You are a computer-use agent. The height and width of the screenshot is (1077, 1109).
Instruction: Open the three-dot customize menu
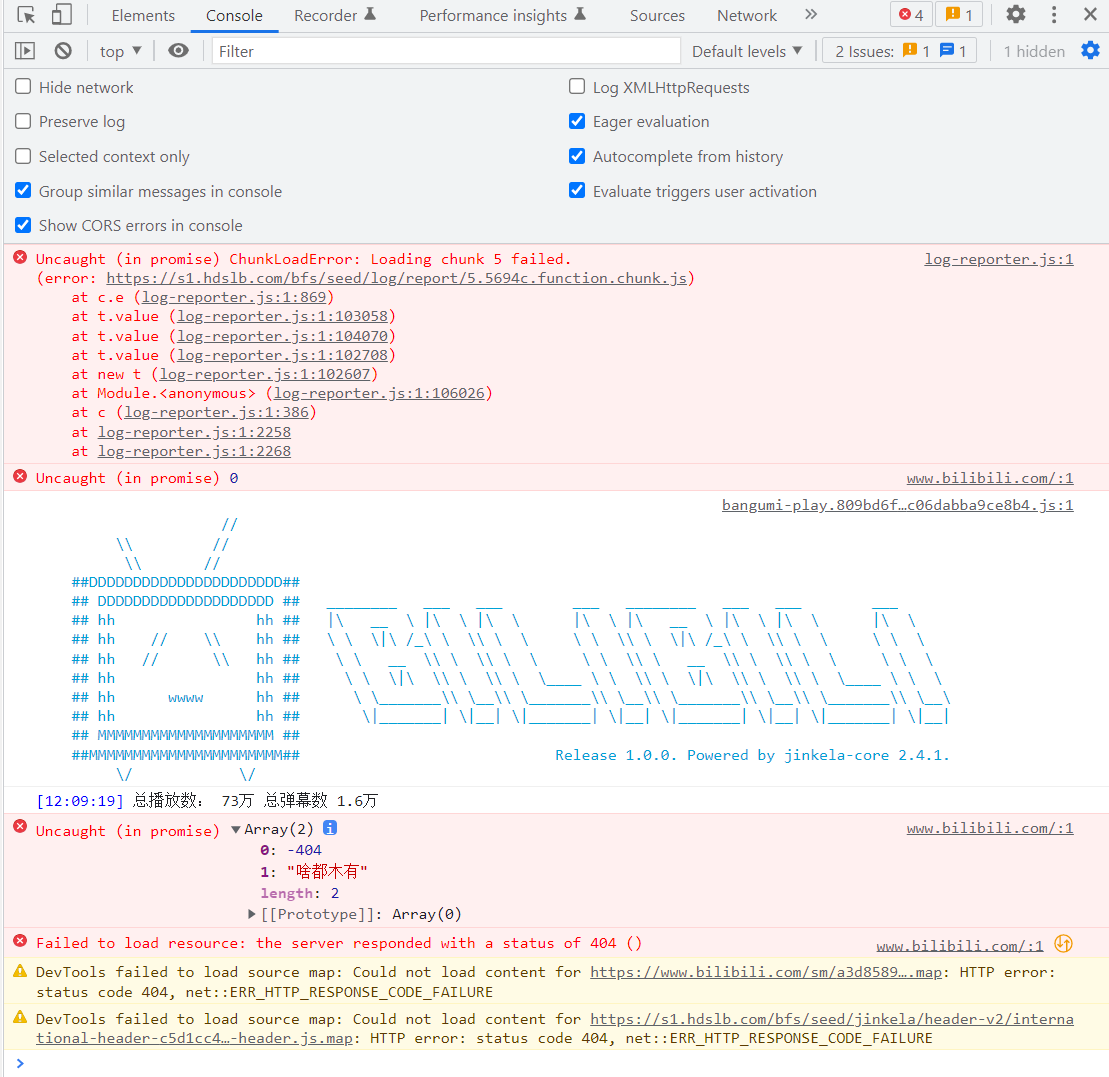pos(1054,14)
